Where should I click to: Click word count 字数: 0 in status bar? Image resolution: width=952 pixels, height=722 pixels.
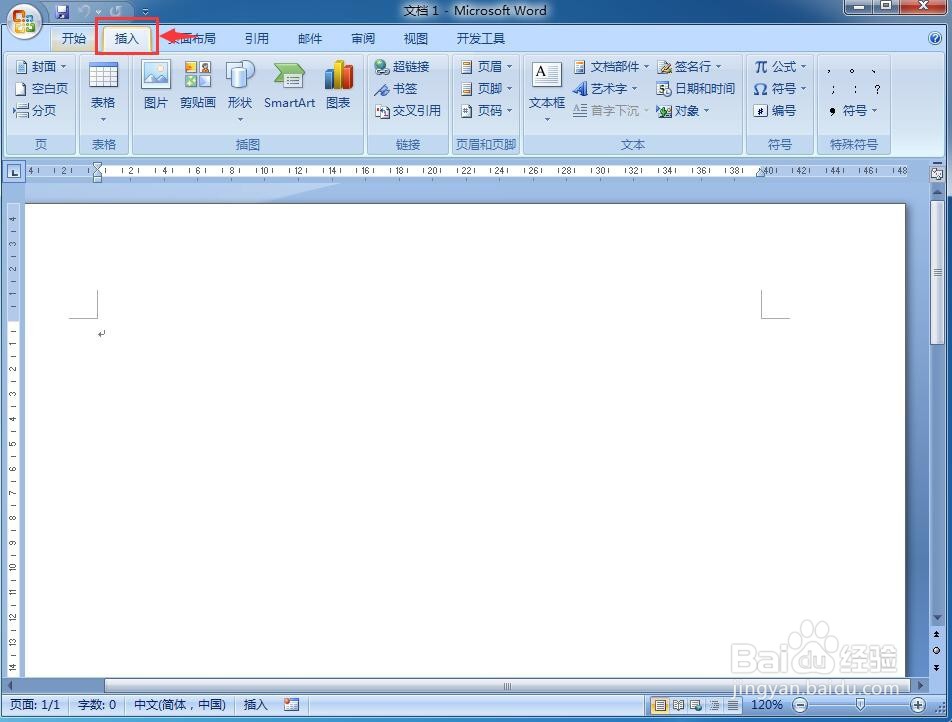[x=97, y=704]
